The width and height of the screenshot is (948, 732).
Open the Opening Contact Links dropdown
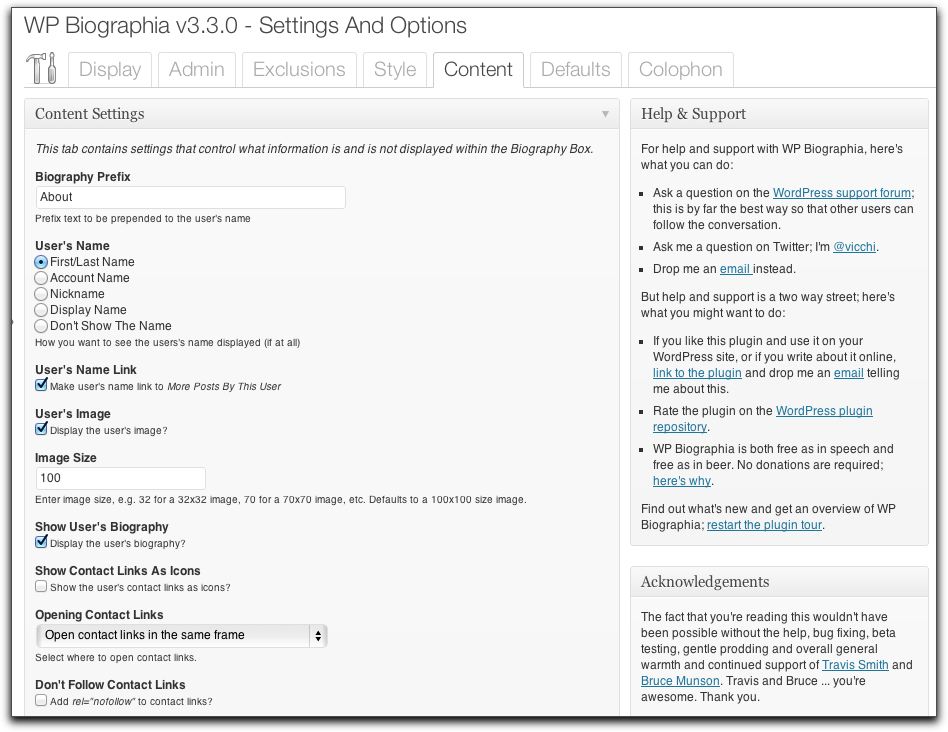tap(181, 635)
